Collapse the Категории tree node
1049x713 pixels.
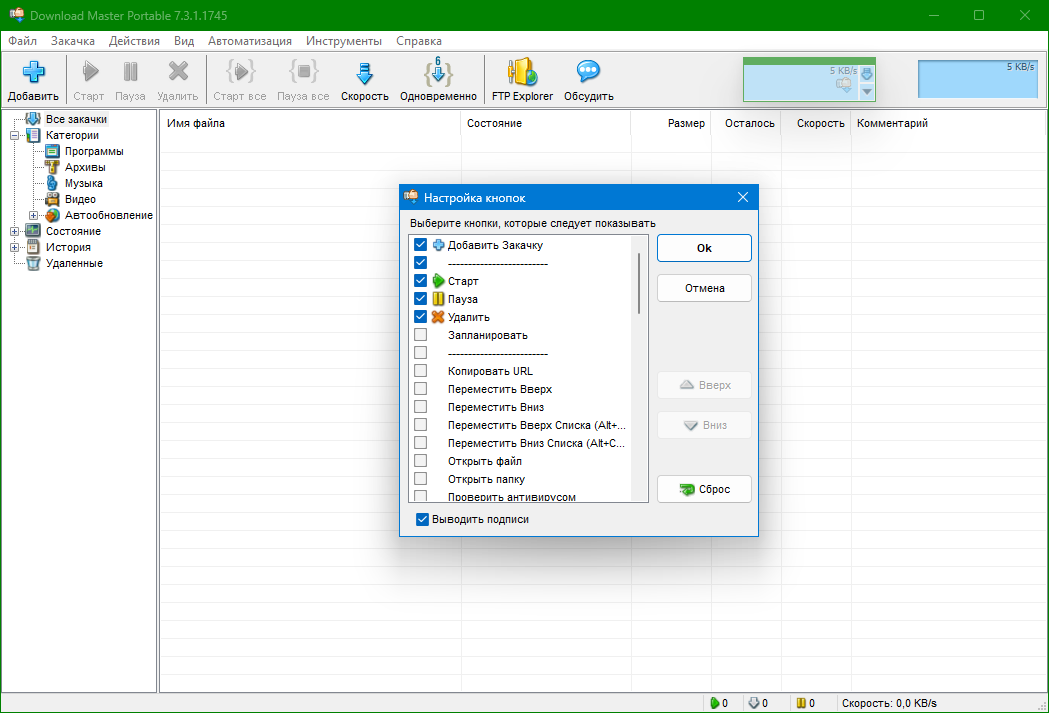tap(16, 136)
